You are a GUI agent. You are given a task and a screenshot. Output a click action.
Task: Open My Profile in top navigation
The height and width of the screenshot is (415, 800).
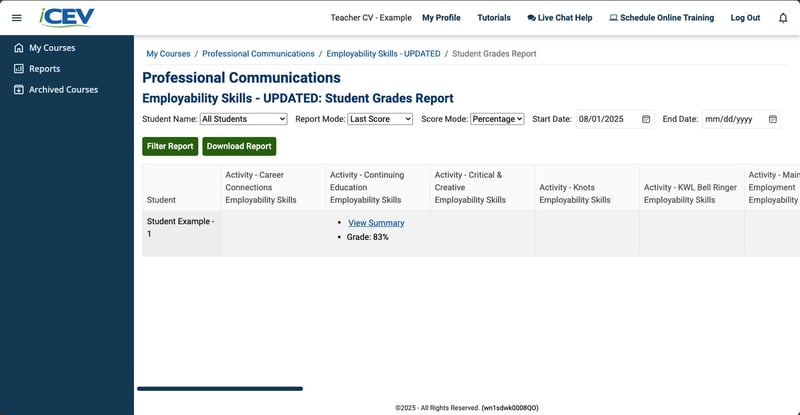coord(441,18)
